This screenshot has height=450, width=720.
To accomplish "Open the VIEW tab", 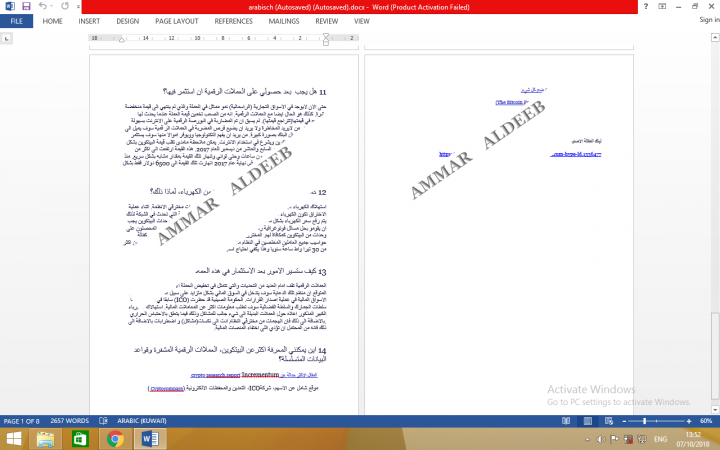I will tap(362, 21).
